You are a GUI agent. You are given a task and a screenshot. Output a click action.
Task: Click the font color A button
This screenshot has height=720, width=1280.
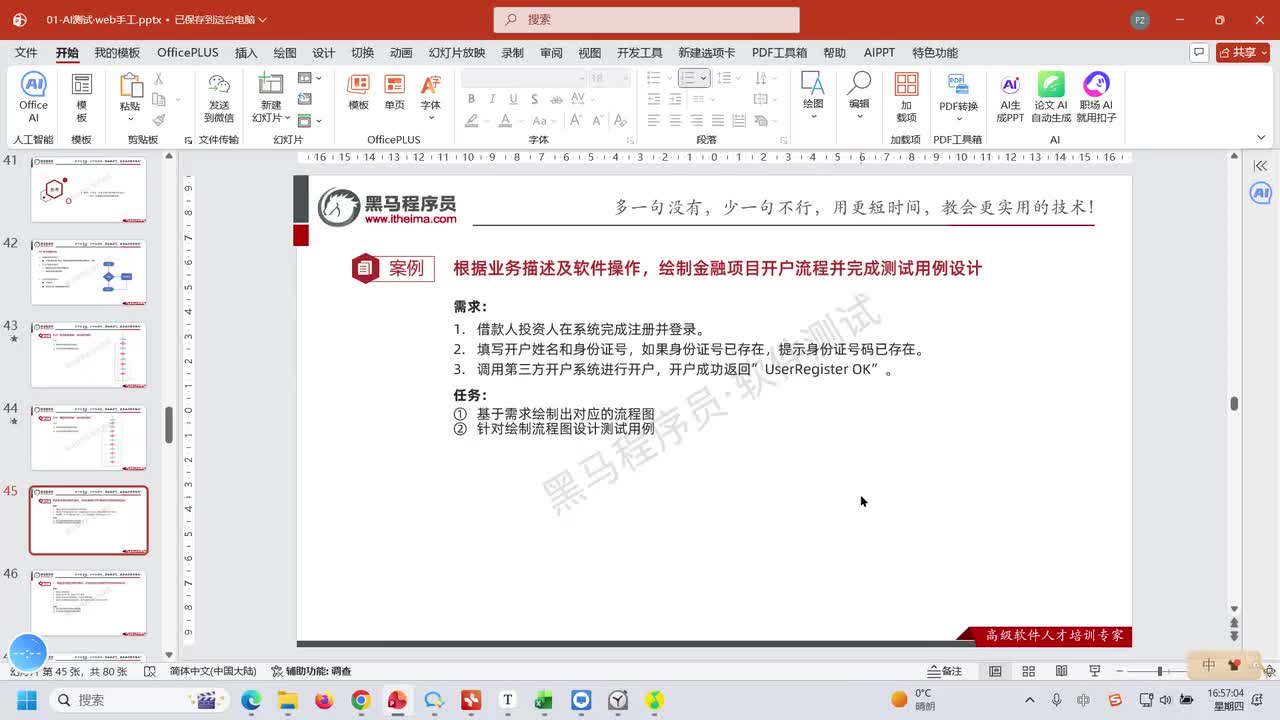coord(506,120)
